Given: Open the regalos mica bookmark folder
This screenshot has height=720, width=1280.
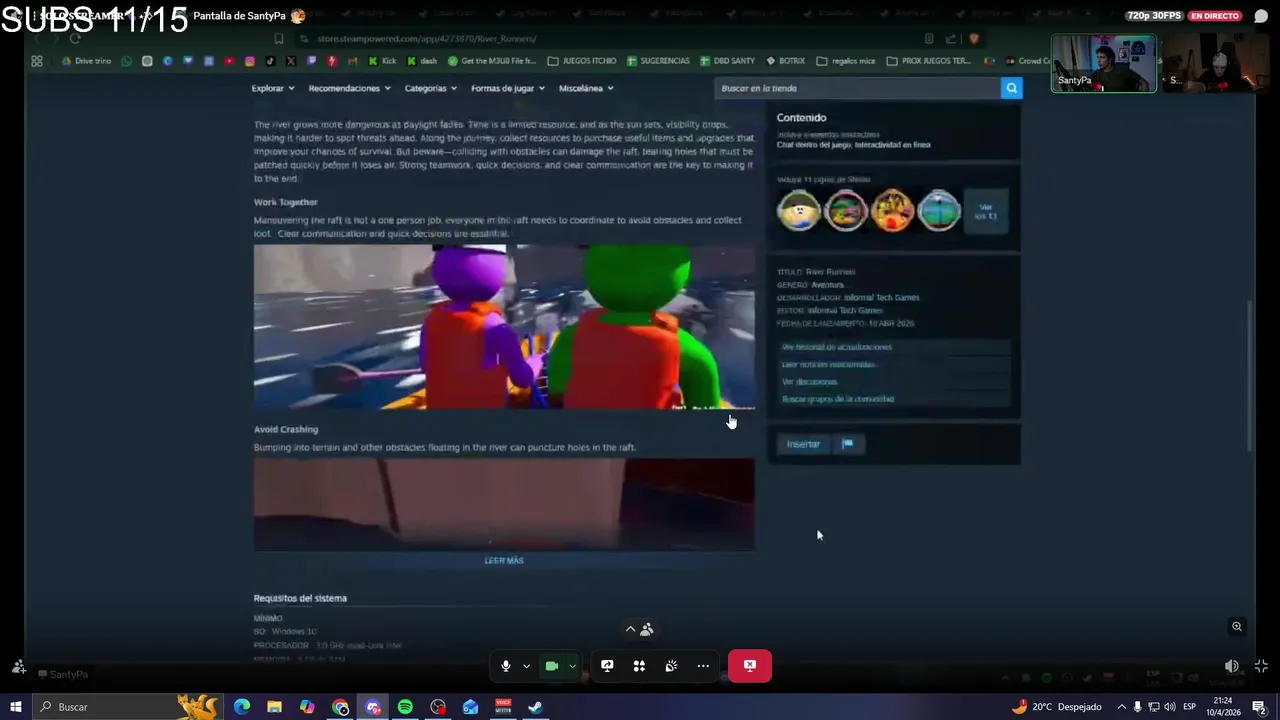Looking at the screenshot, I should [x=846, y=61].
